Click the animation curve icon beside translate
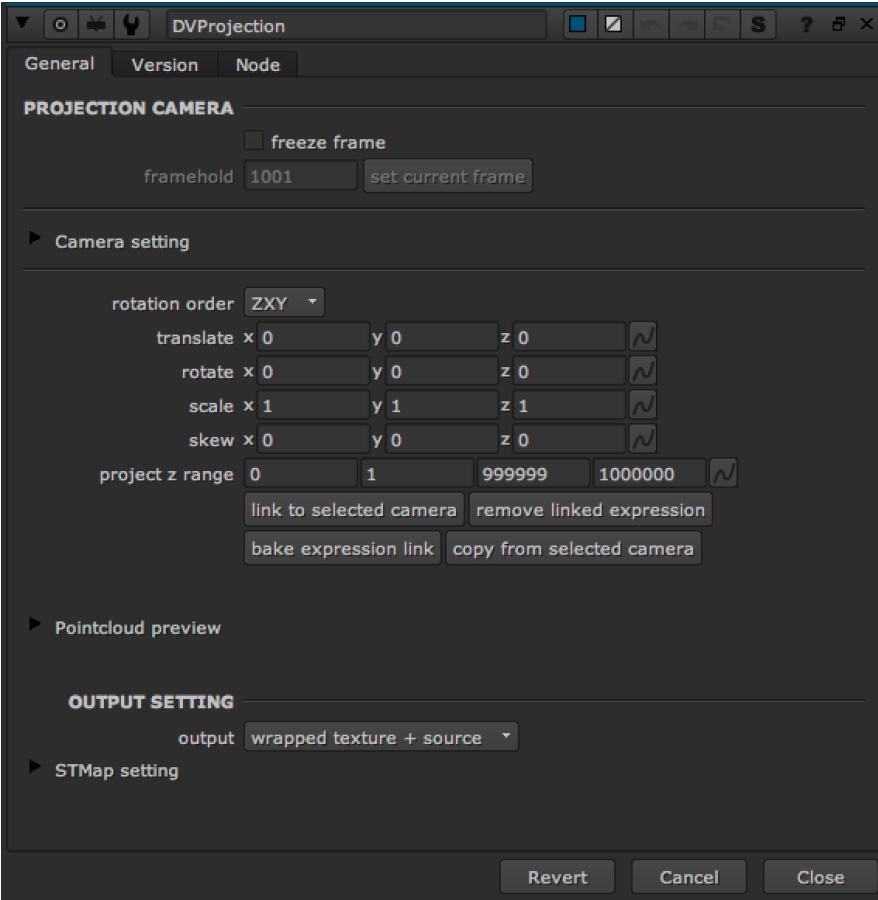The image size is (878, 900). 643,338
